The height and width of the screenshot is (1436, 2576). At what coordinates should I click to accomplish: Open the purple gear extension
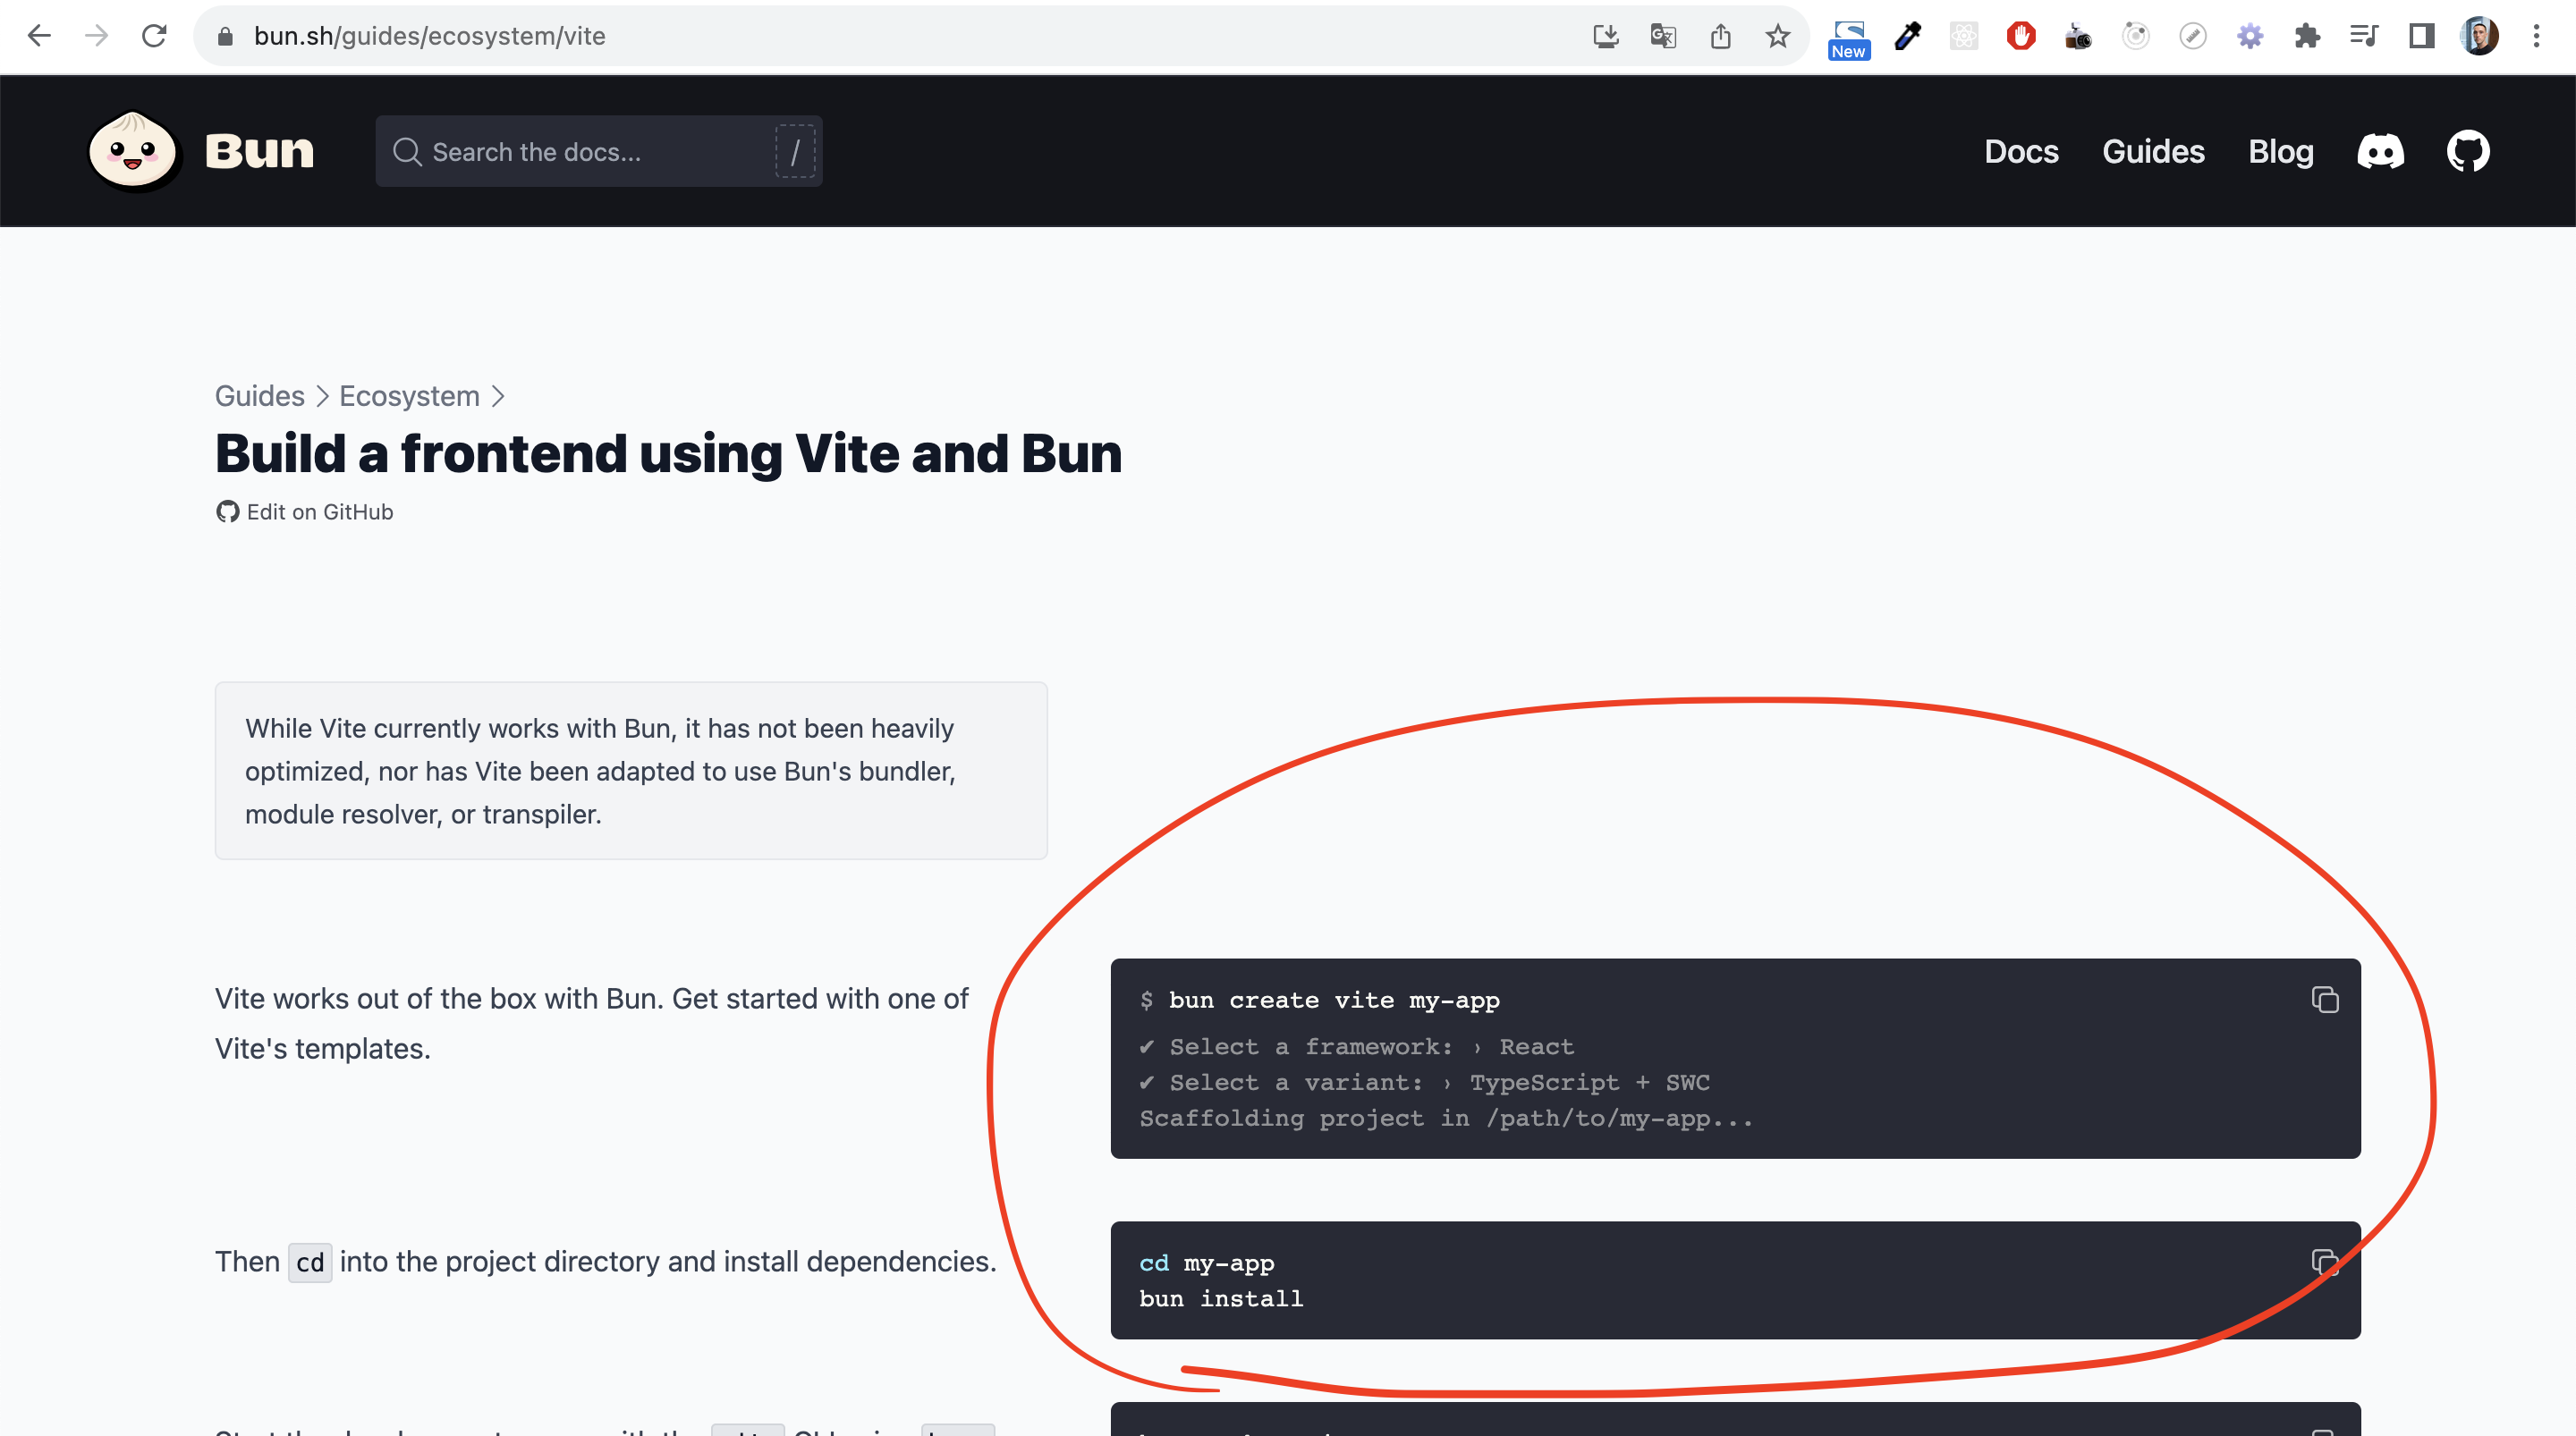coord(2250,36)
